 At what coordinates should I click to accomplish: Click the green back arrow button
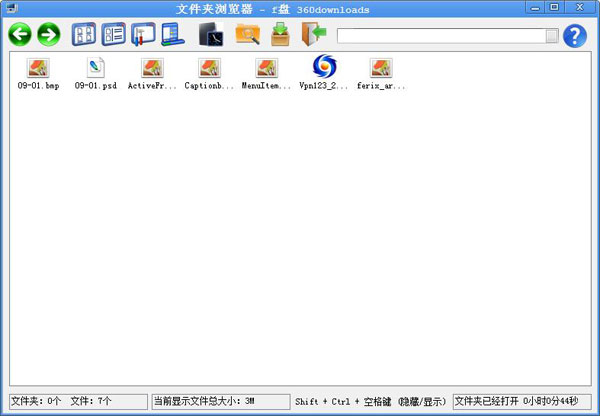coord(20,36)
